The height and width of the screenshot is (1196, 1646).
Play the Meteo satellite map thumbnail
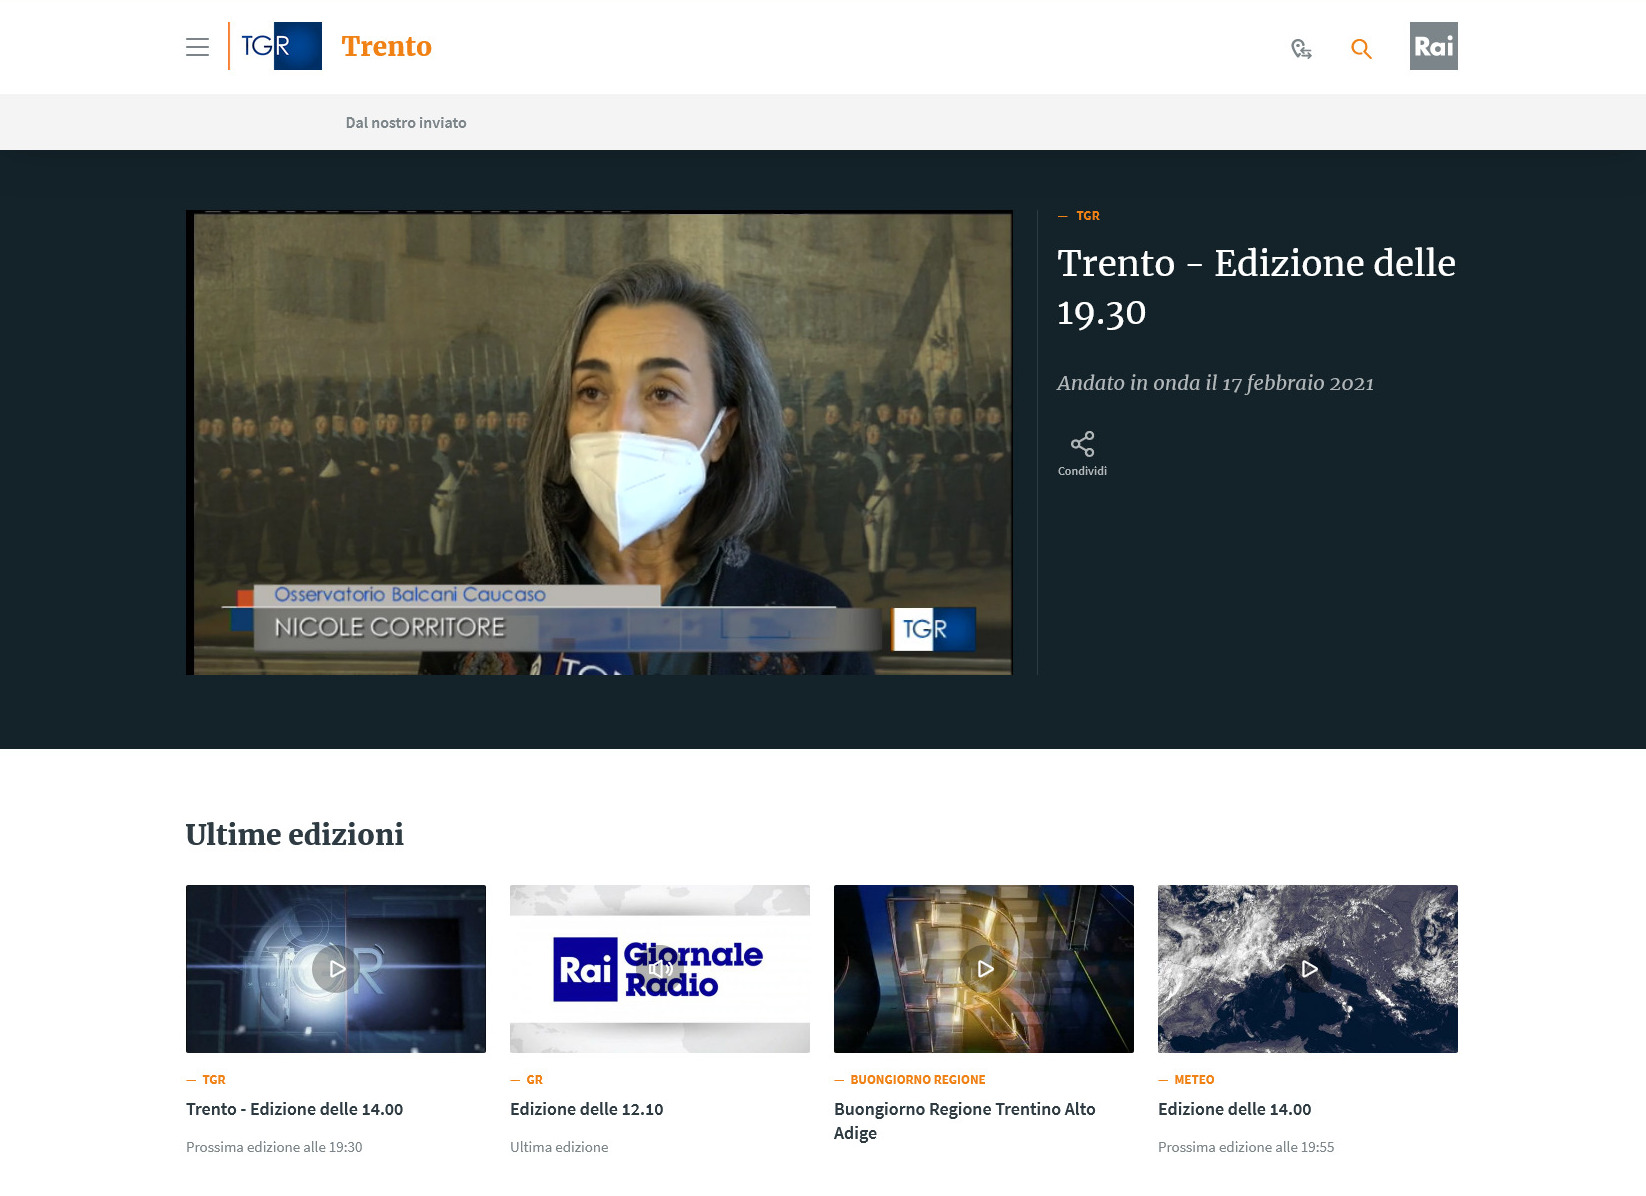coord(1308,969)
